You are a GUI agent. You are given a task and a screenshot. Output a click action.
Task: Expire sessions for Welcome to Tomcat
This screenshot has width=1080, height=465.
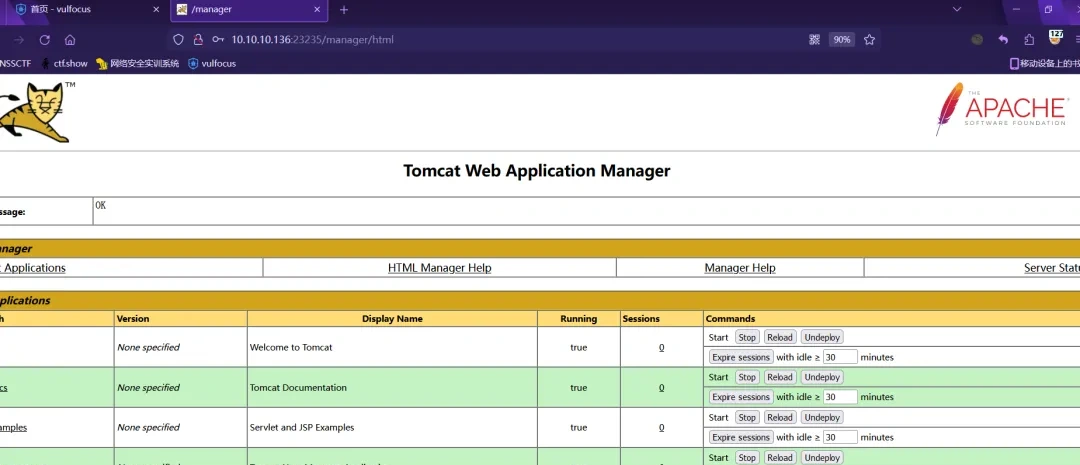click(x=740, y=358)
